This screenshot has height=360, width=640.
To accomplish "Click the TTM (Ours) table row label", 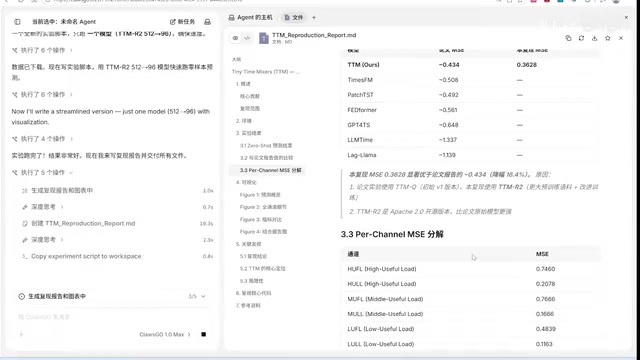I will 363,65.
